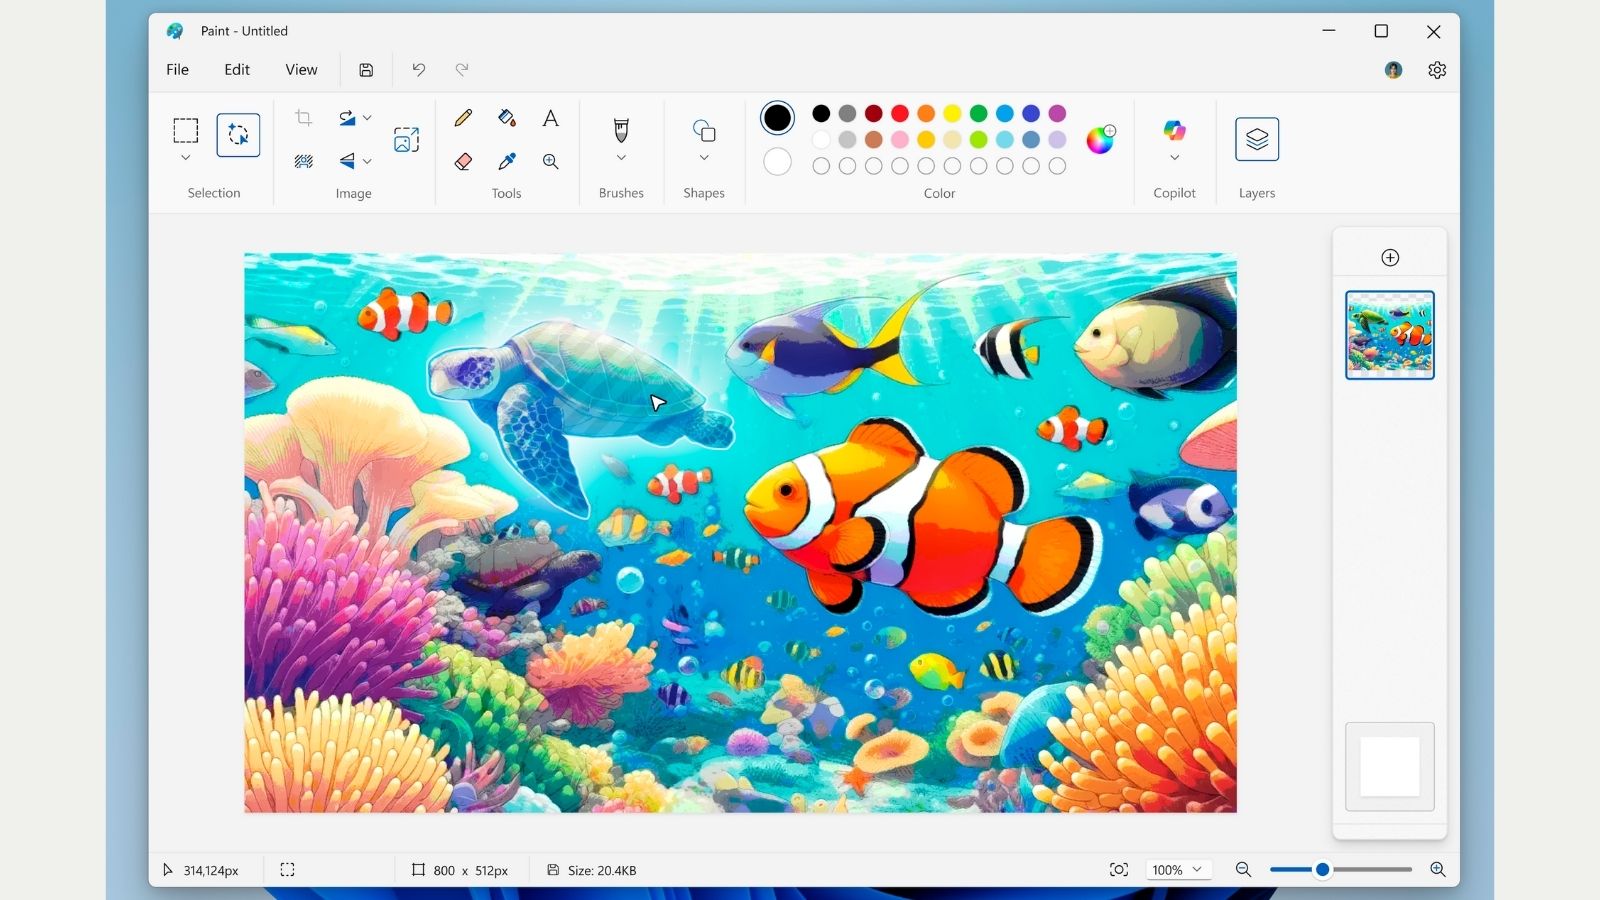
Task: Pick the Color picker eyedropper tool
Action: [507, 161]
